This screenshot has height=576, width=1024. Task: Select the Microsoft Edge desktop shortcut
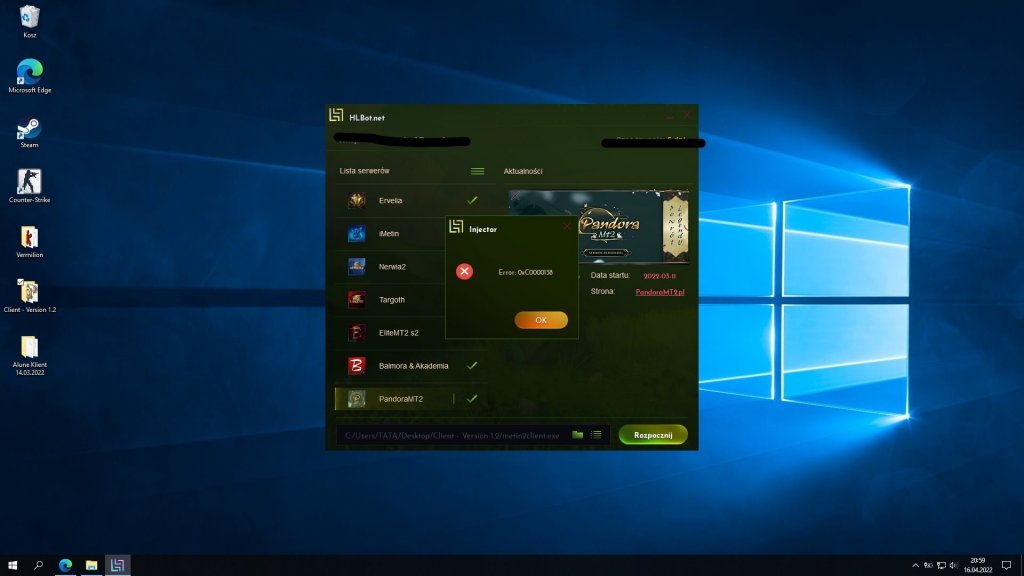[29, 76]
